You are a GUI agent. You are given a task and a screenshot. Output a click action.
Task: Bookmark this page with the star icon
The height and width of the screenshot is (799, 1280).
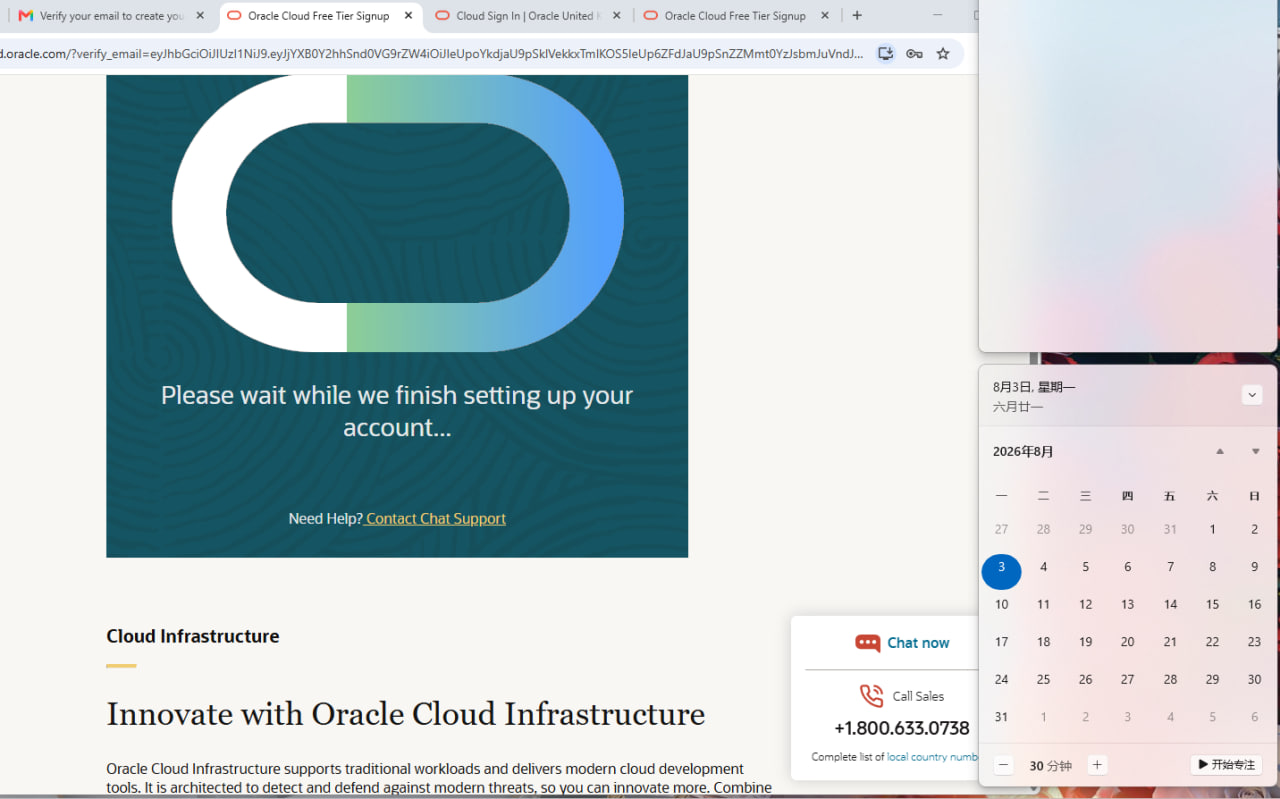[943, 54]
